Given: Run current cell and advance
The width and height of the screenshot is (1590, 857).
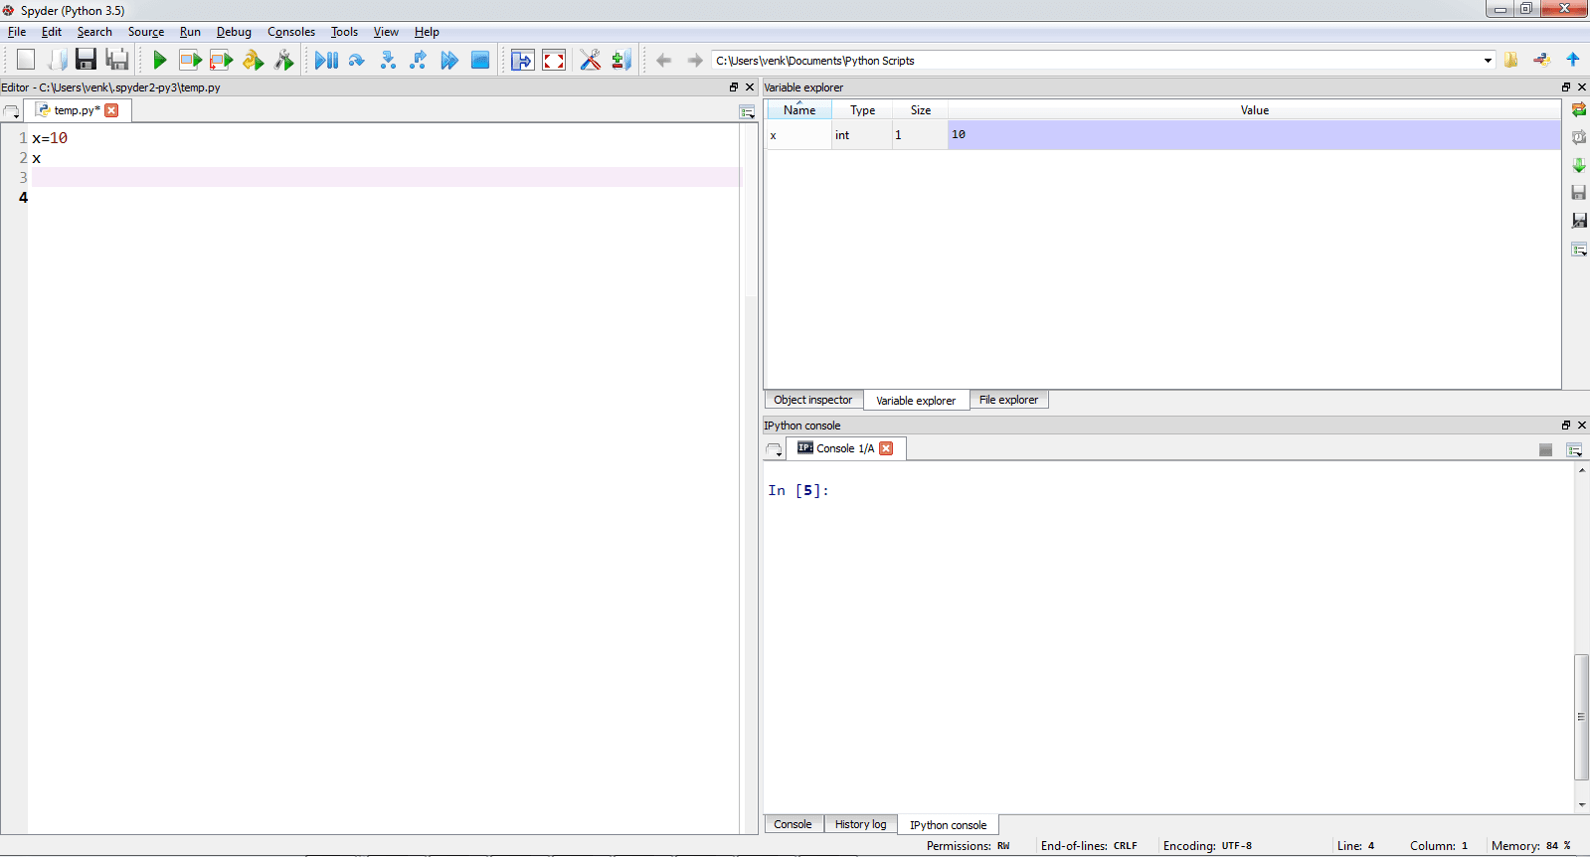Looking at the screenshot, I should 221,60.
